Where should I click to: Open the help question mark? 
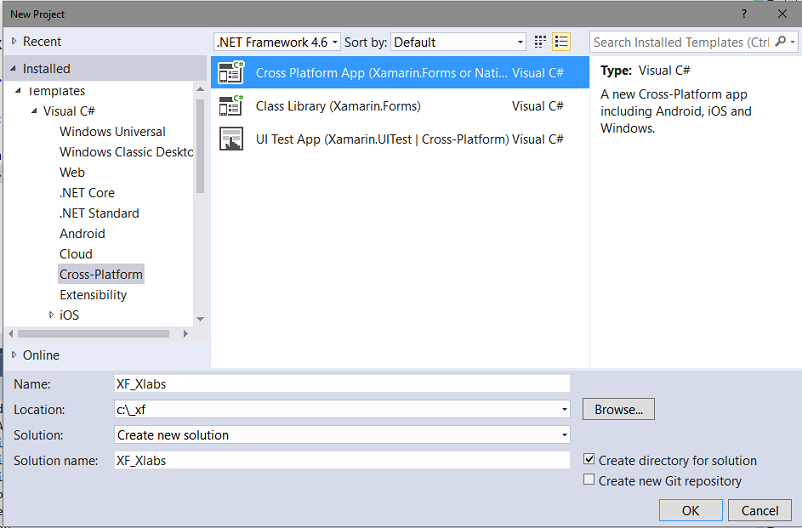tap(744, 14)
